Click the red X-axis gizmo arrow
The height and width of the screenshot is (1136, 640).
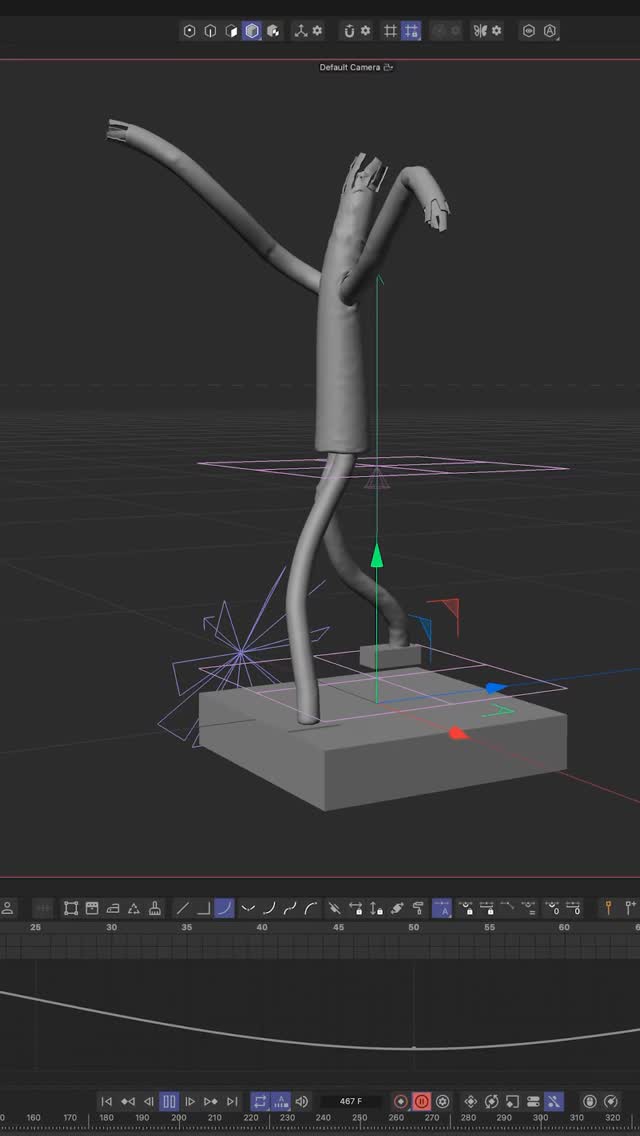(x=458, y=733)
